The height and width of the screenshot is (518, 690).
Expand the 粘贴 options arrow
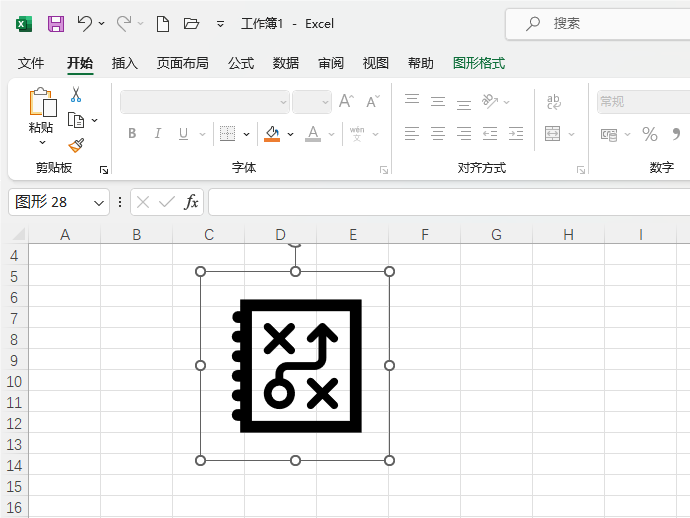(x=42, y=142)
